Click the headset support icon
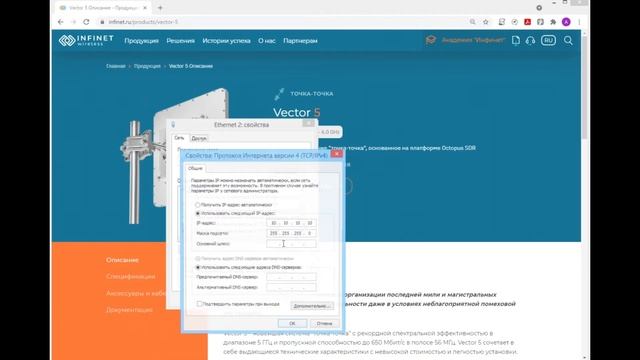640x360 pixels. pyautogui.click(x=531, y=40)
